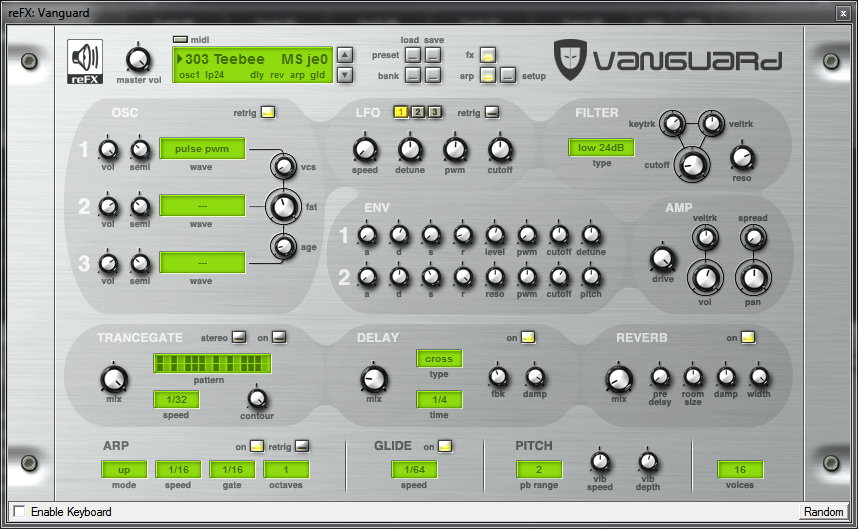The image size is (858, 529).
Task: Open oscillator 1 wave selector 'pulse pwm'
Action: pos(202,149)
